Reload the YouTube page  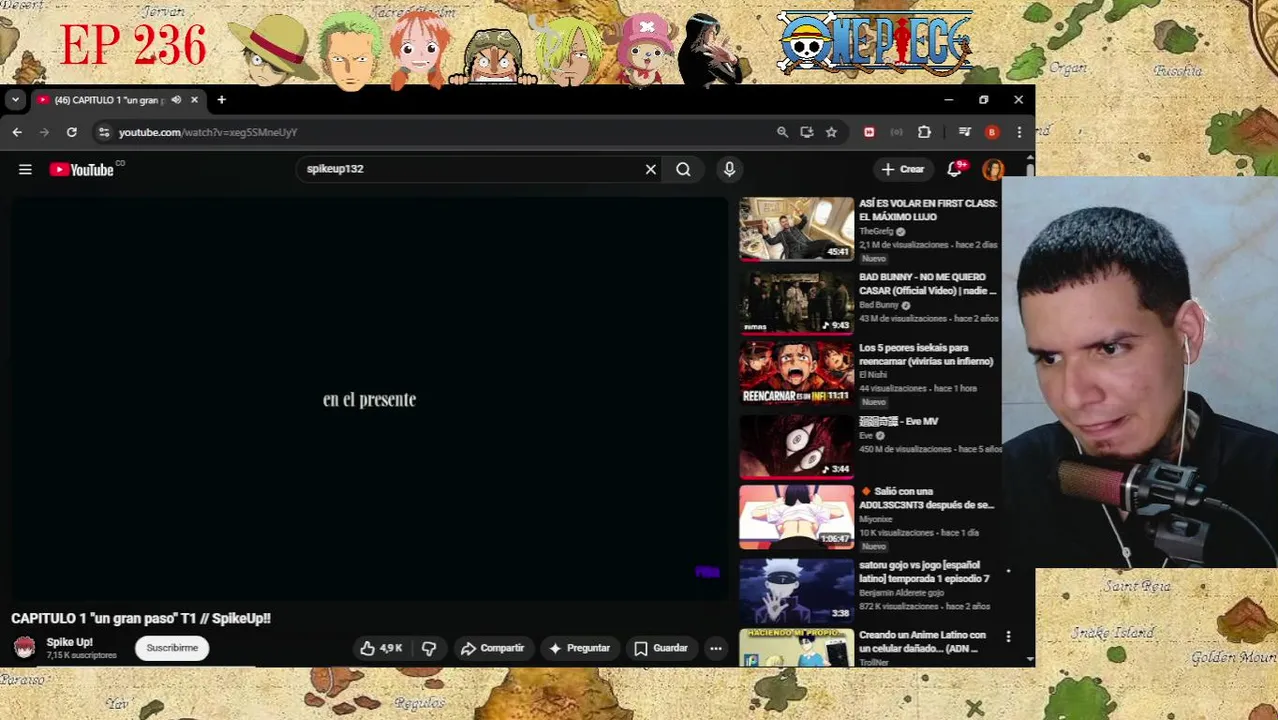(x=72, y=132)
